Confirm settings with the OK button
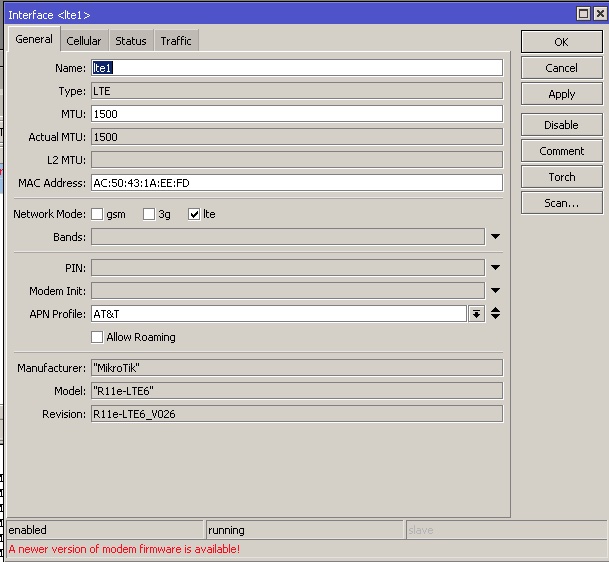Viewport: 609px width, 562px height. [x=562, y=42]
